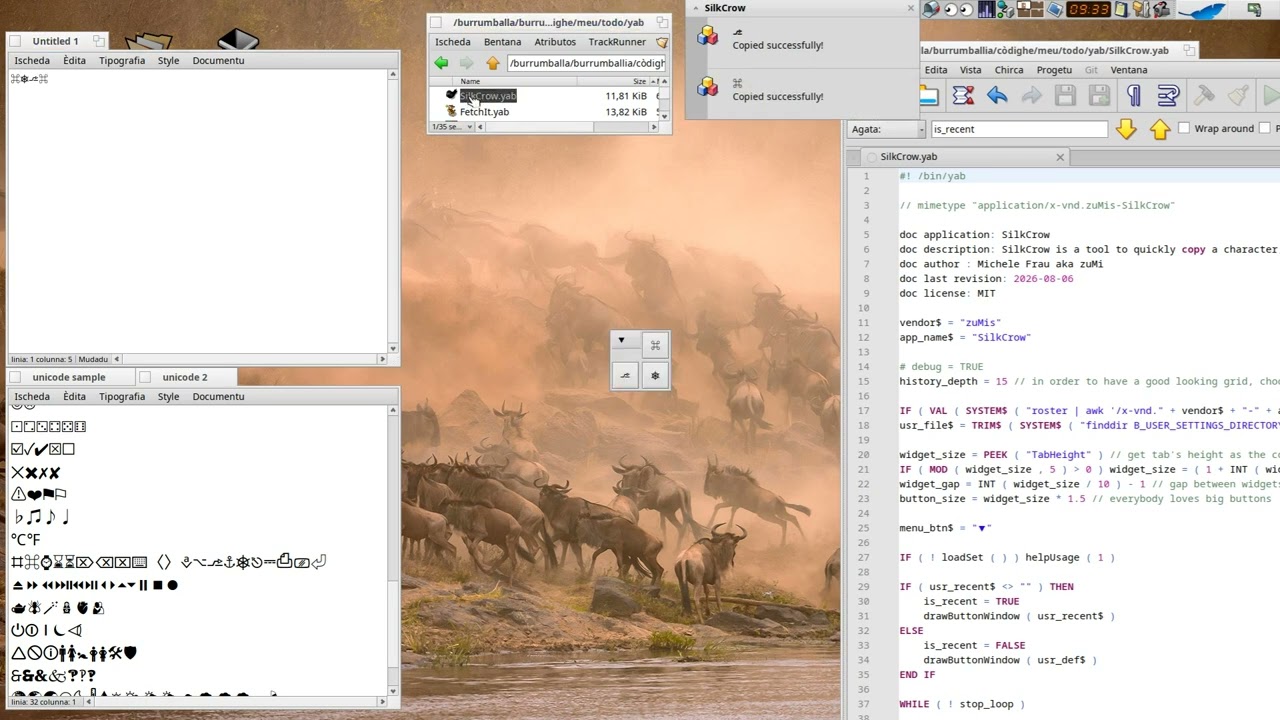Select the SilkCrow.yab file in Tracker

[487, 96]
